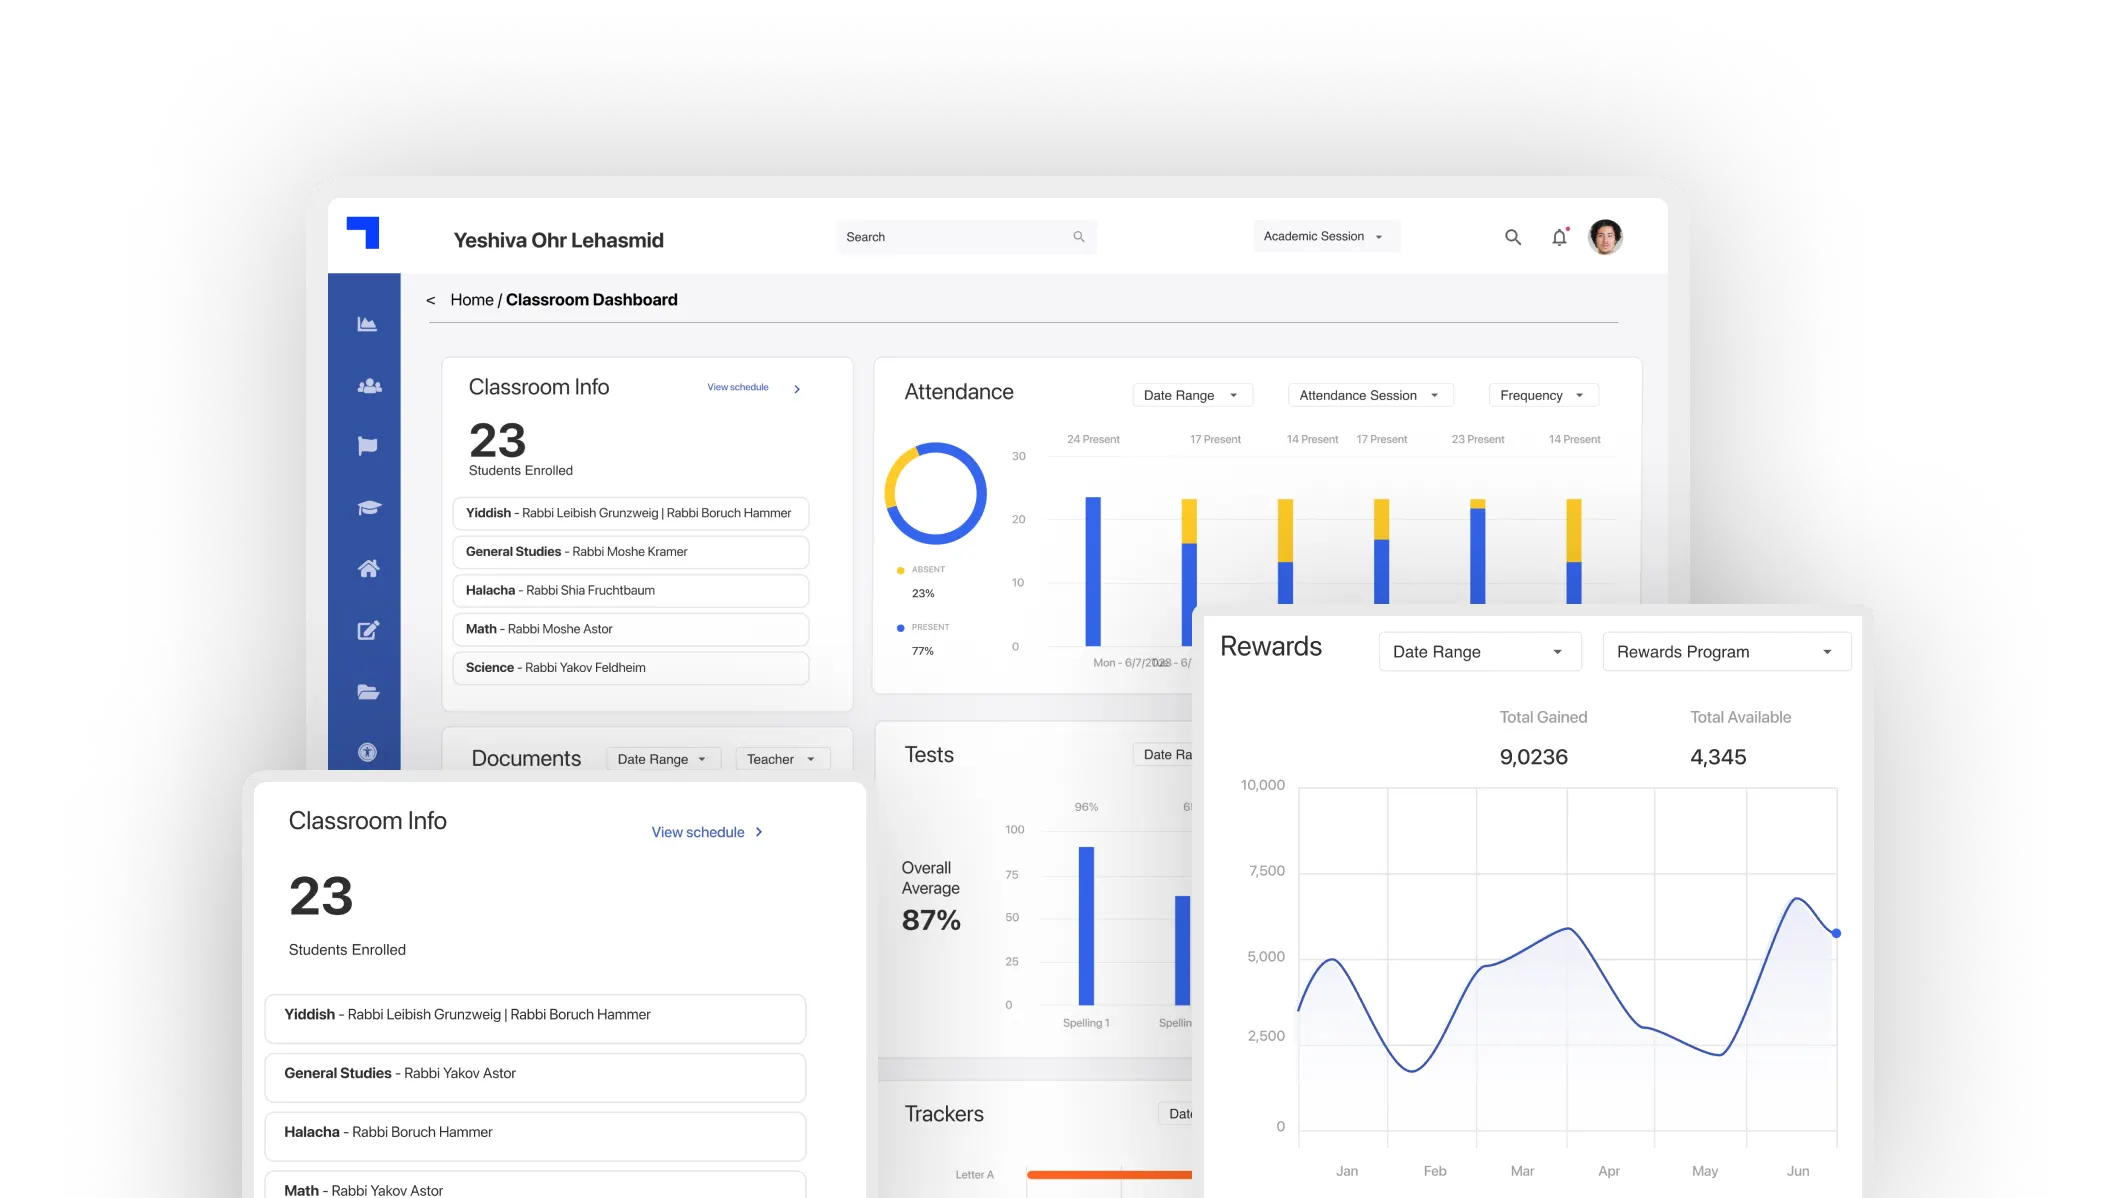Open the Rewards Program dropdown
Screen dimensions: 2112x1198
coord(1726,651)
